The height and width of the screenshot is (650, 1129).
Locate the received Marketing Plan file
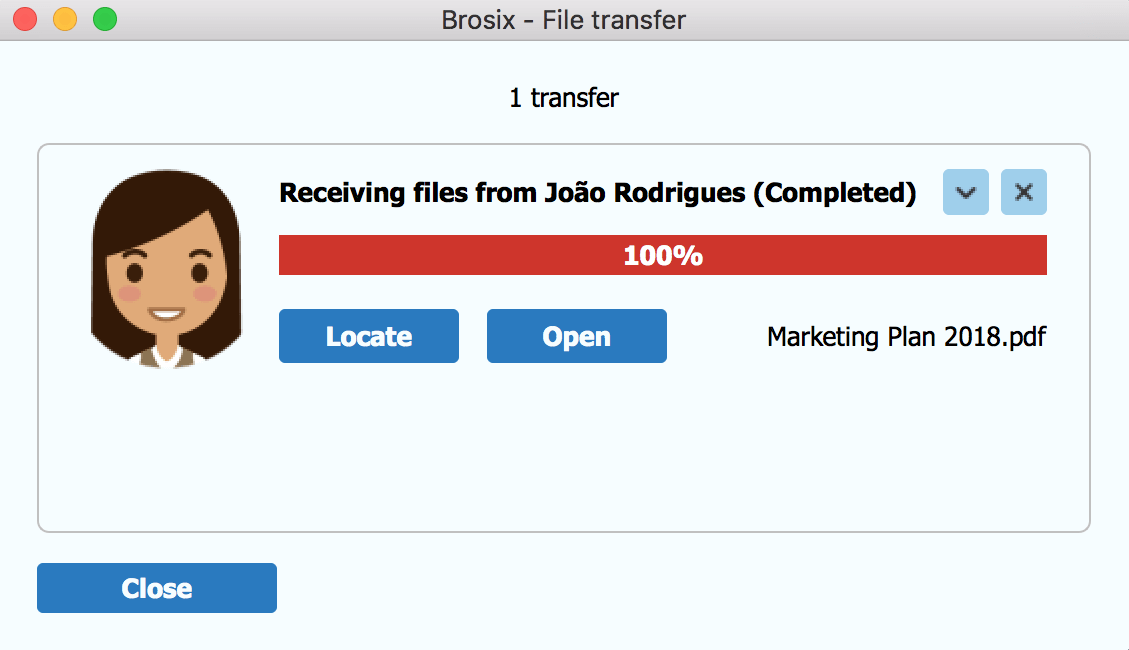pyautogui.click(x=369, y=336)
